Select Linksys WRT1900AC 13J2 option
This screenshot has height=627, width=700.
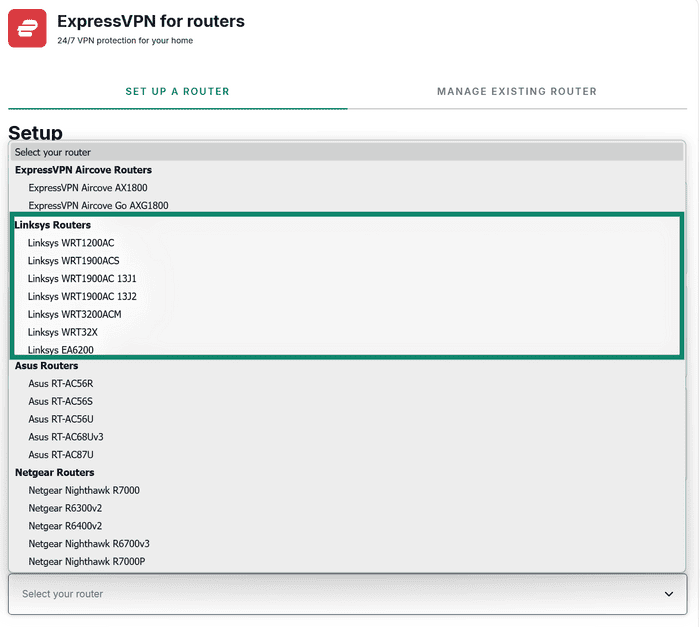pyautogui.click(x=347, y=297)
